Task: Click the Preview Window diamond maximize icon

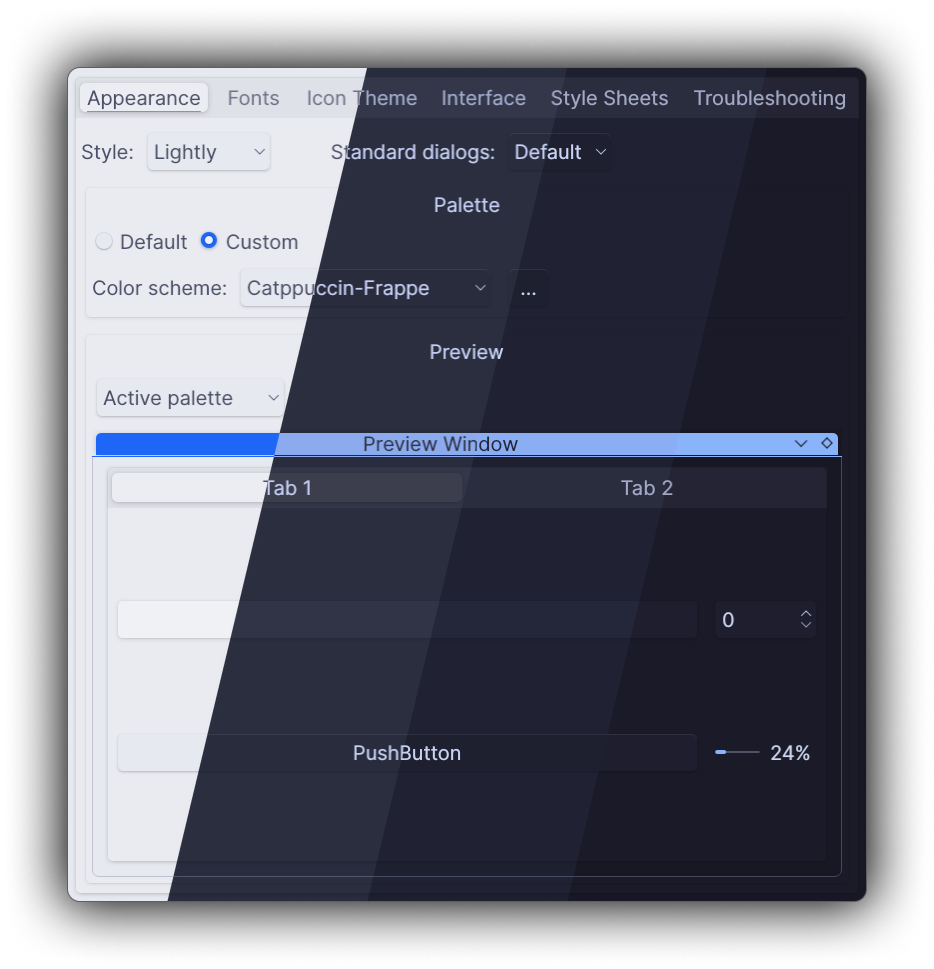Action: [826, 443]
